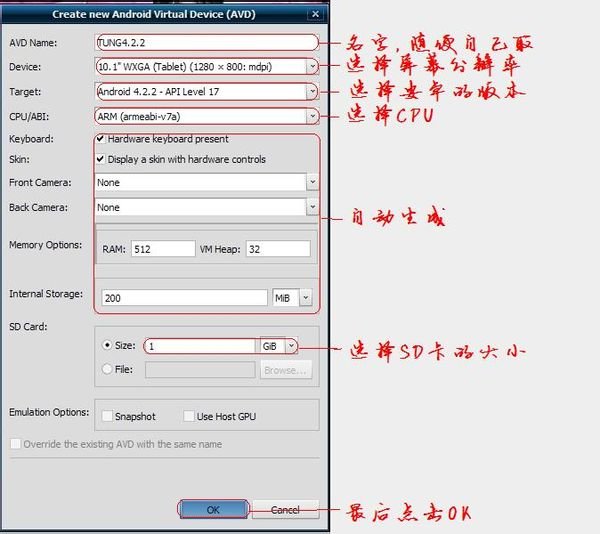Toggle Display a skin with hardware controls
The image size is (600, 534).
point(101,159)
